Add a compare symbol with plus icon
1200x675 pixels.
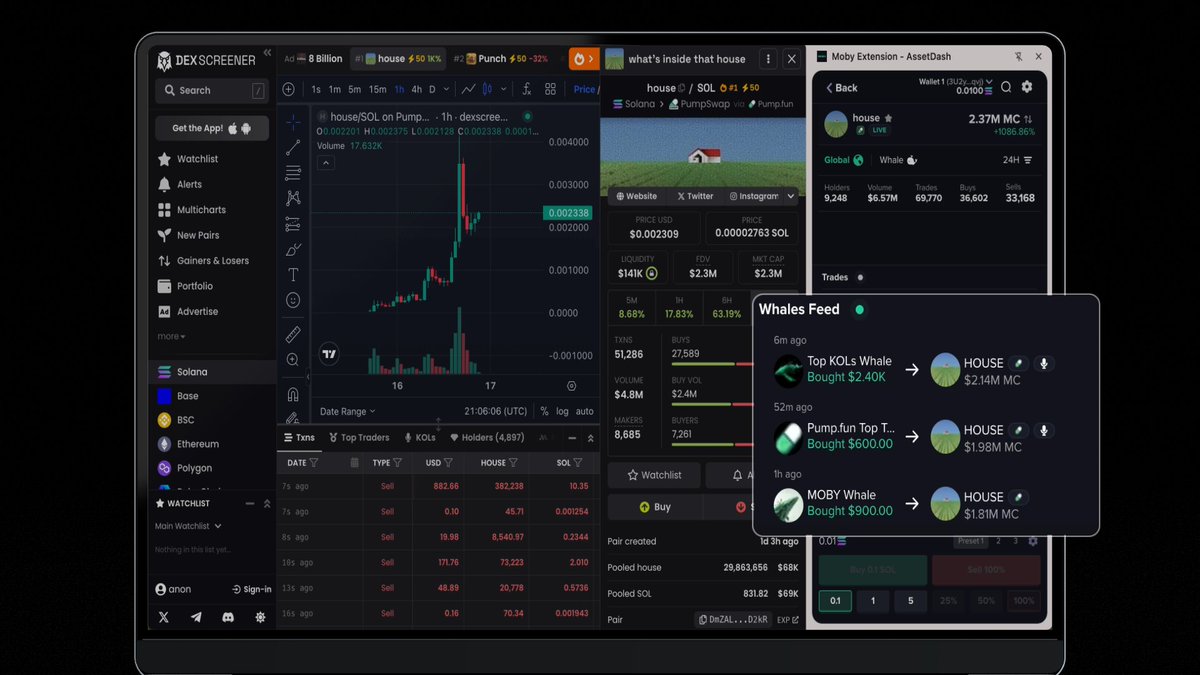(x=289, y=89)
